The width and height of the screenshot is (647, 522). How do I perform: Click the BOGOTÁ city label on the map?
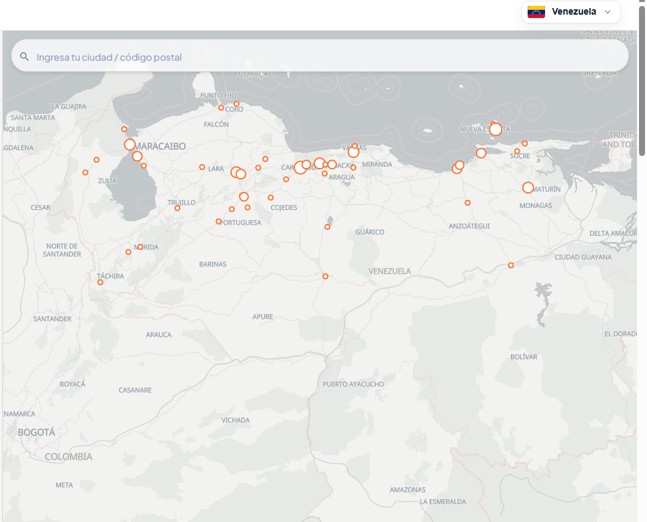(x=36, y=432)
